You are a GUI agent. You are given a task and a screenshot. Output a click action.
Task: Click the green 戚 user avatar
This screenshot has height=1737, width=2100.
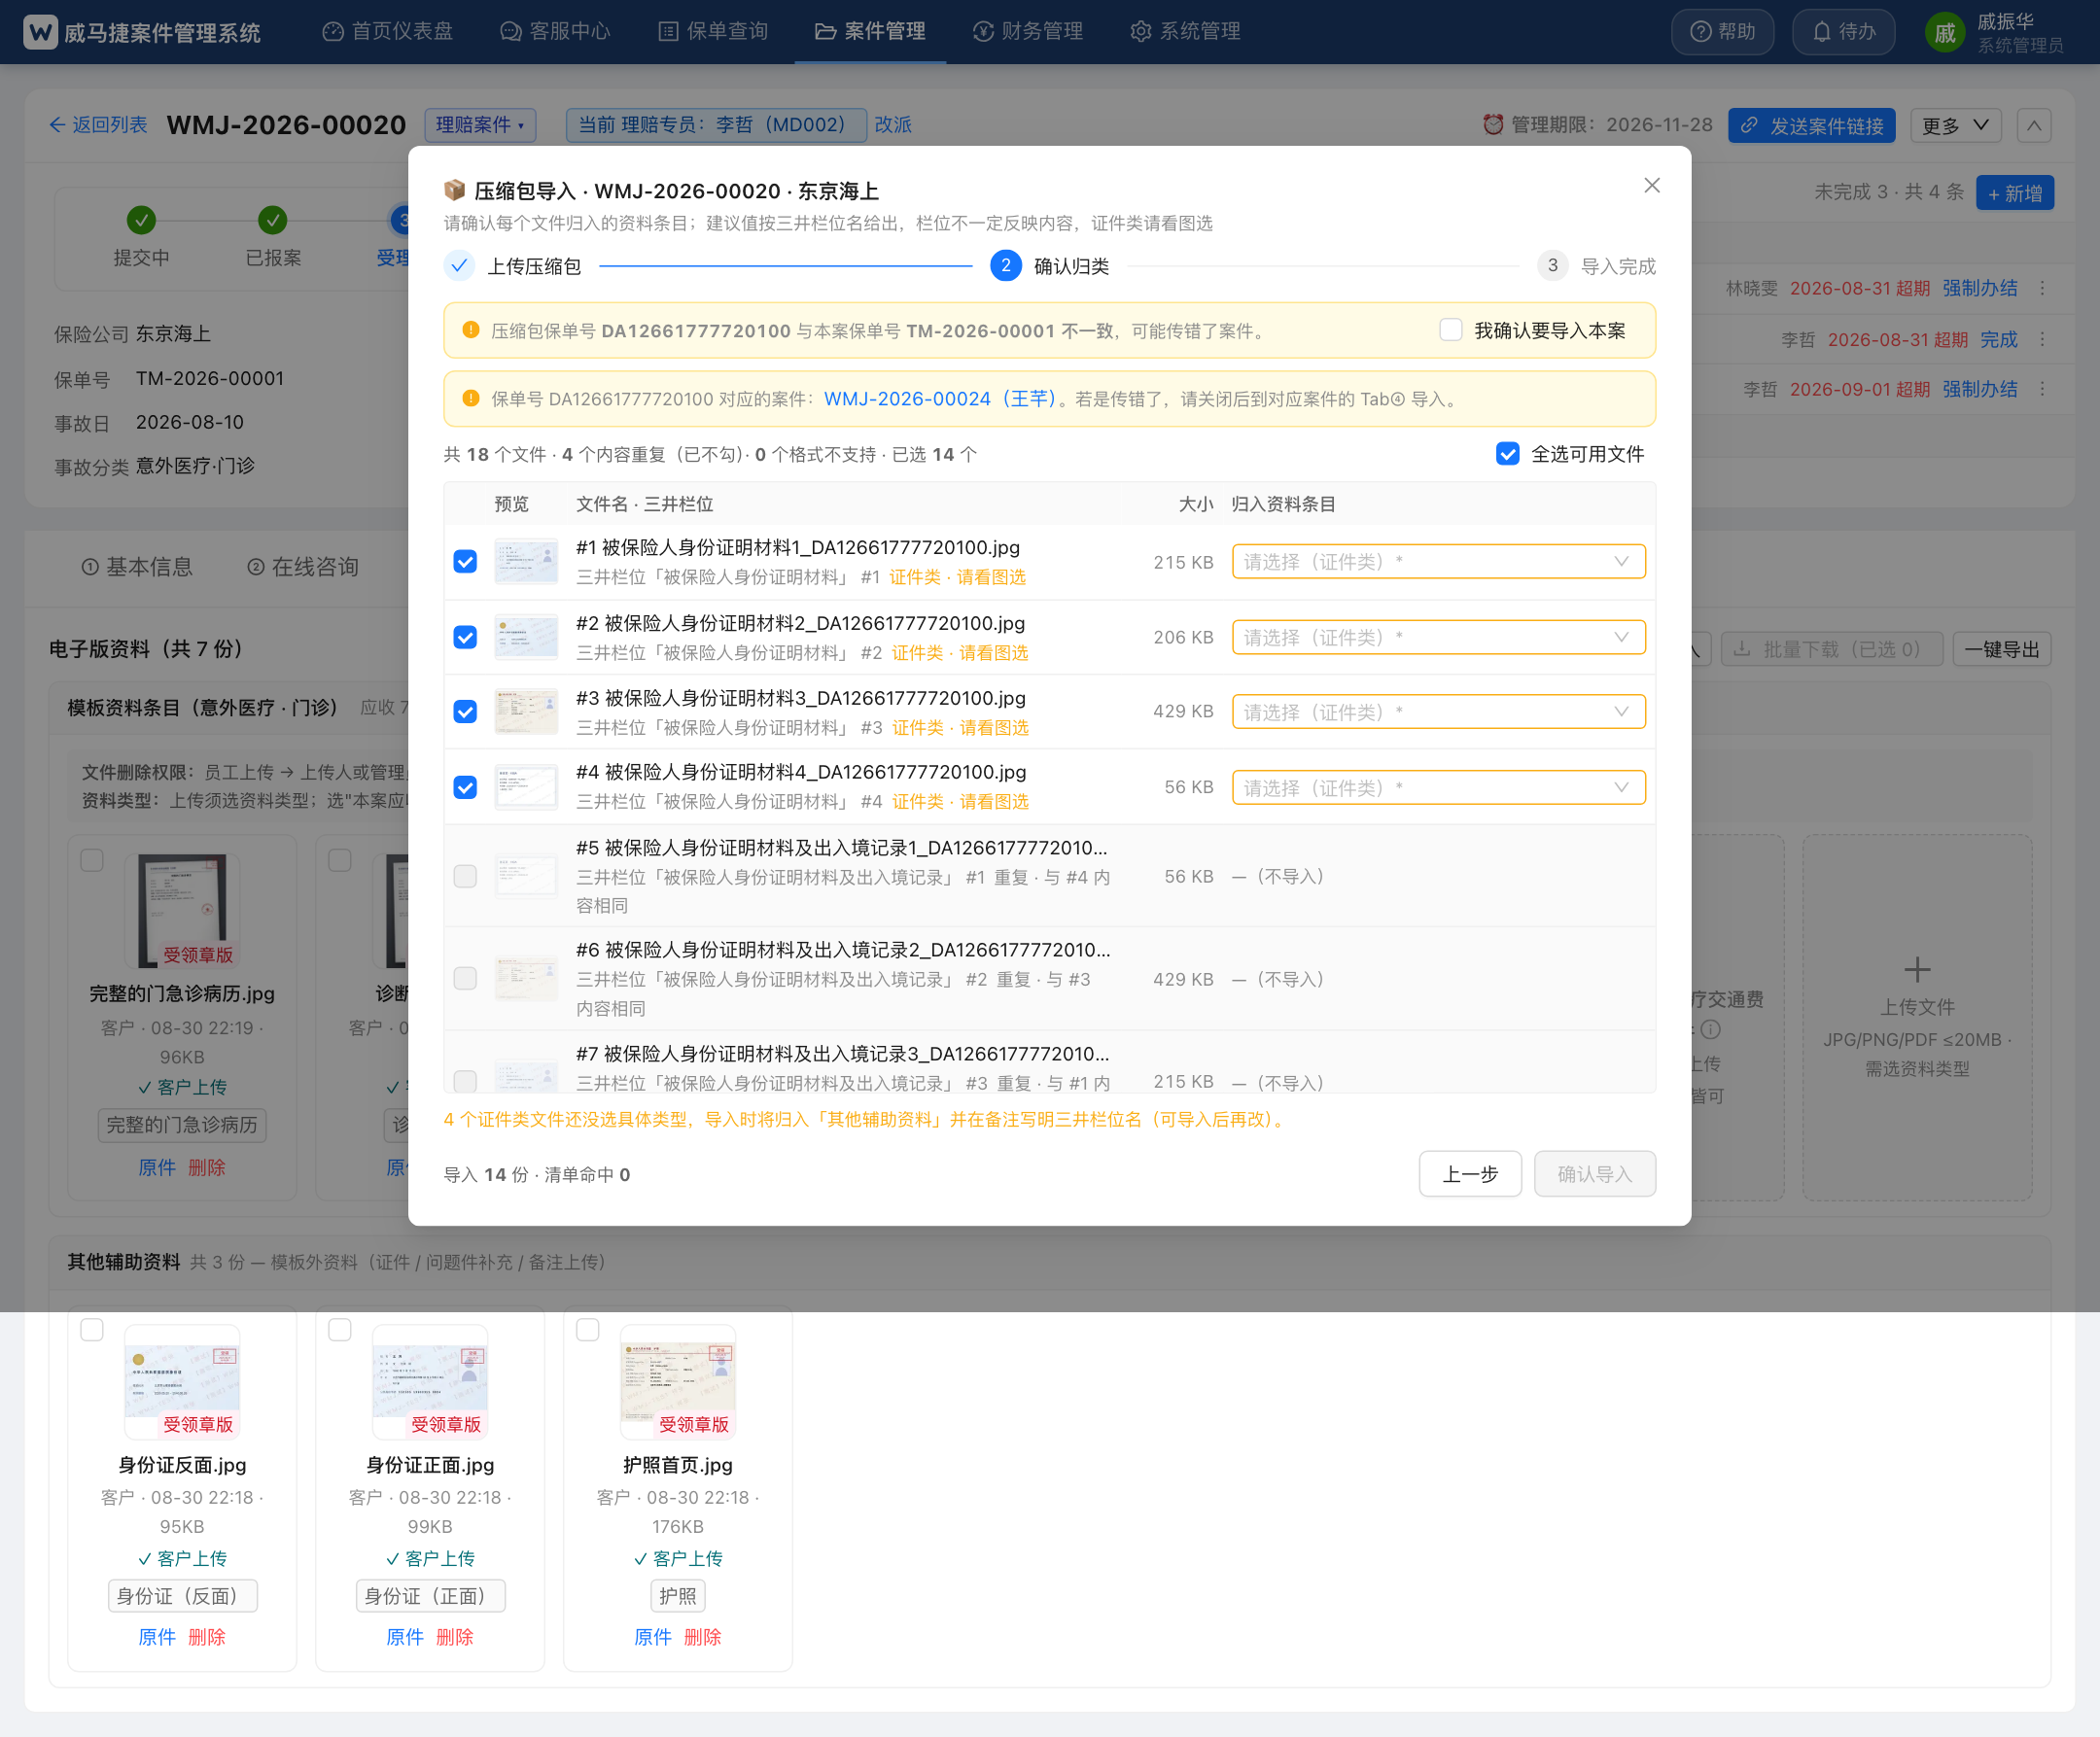click(x=1944, y=33)
